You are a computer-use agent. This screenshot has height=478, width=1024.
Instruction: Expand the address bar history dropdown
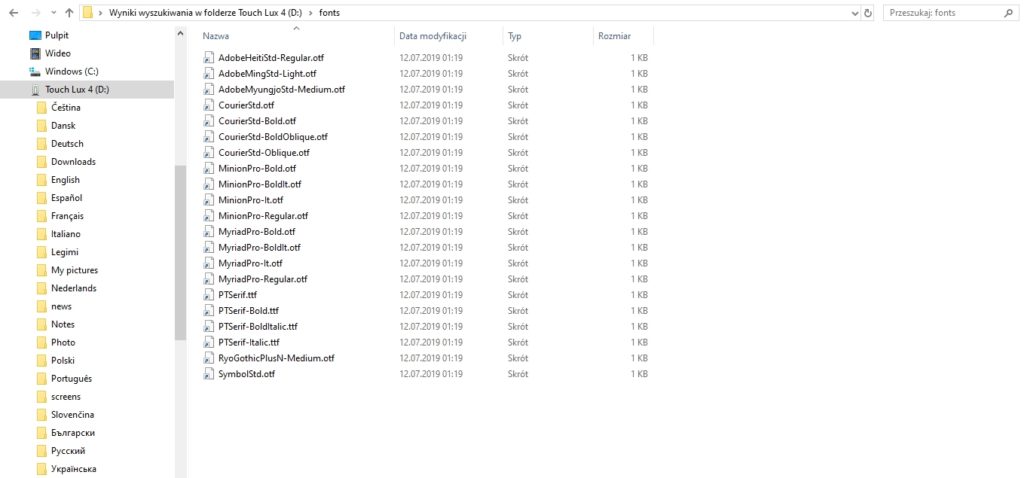pos(854,13)
